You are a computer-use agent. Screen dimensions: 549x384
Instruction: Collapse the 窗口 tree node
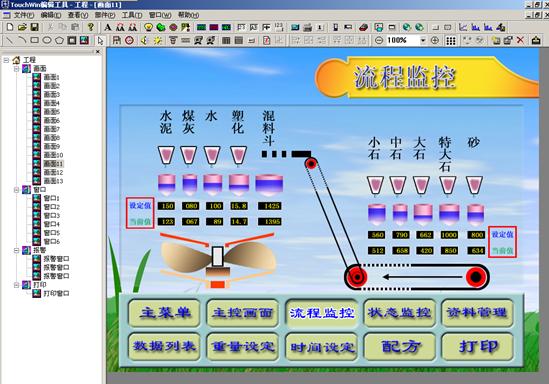(x=16, y=190)
